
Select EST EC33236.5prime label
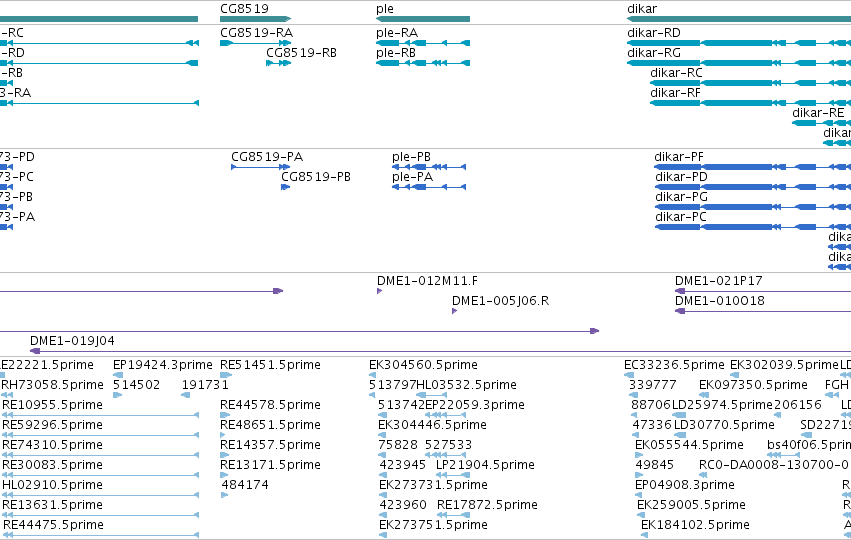(674, 365)
